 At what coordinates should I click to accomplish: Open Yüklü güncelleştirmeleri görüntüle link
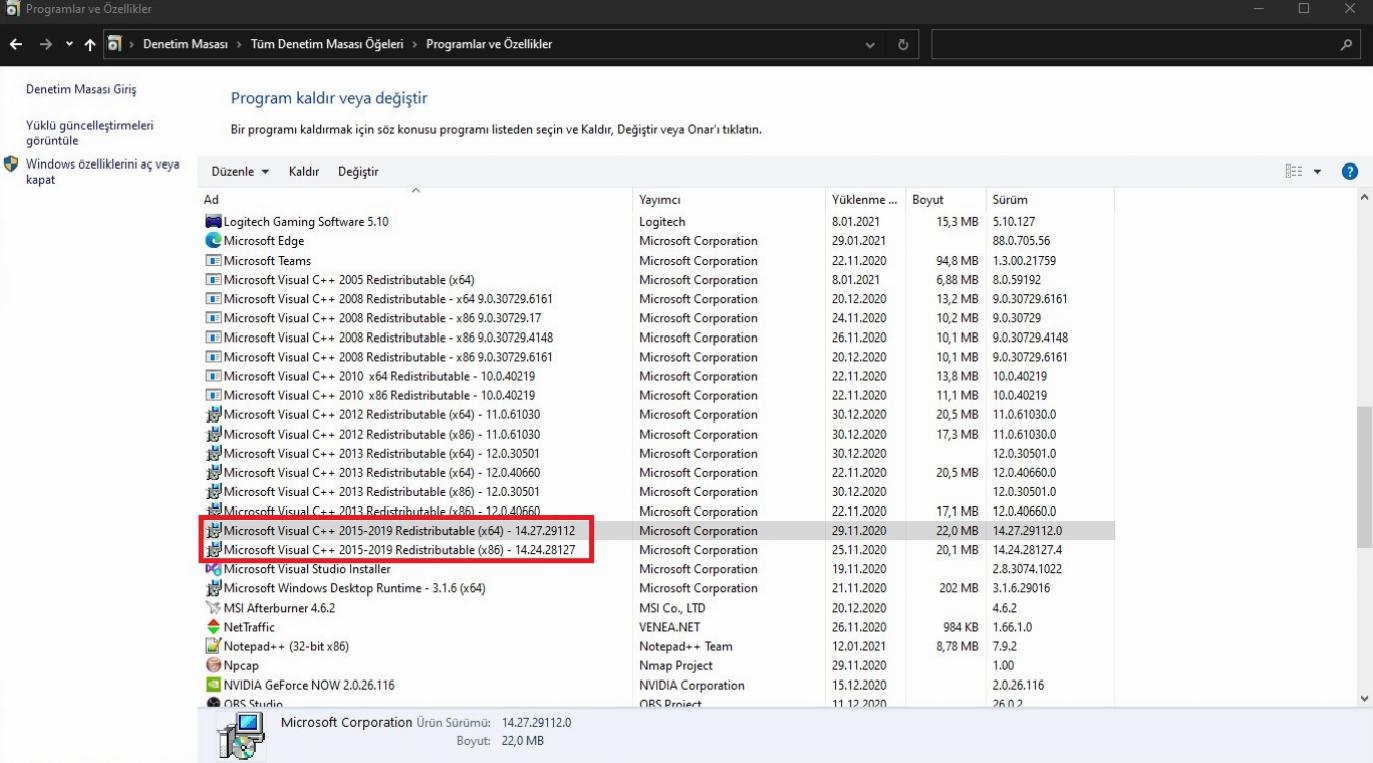pos(90,133)
